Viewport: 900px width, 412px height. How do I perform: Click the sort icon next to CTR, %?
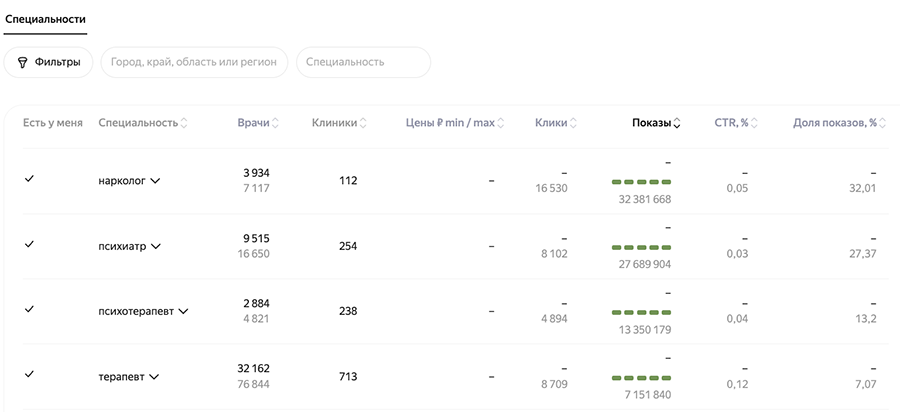pos(754,123)
